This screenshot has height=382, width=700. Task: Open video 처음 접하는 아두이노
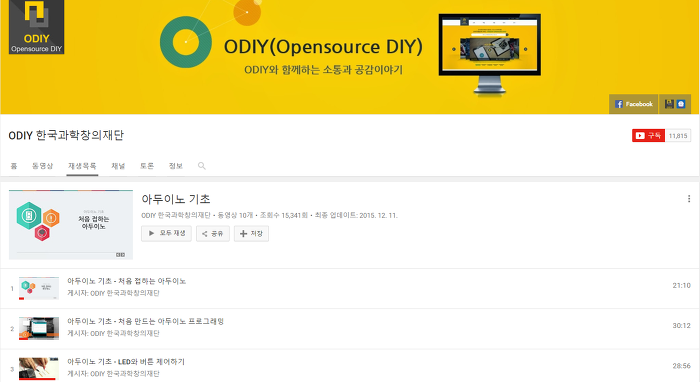126,281
